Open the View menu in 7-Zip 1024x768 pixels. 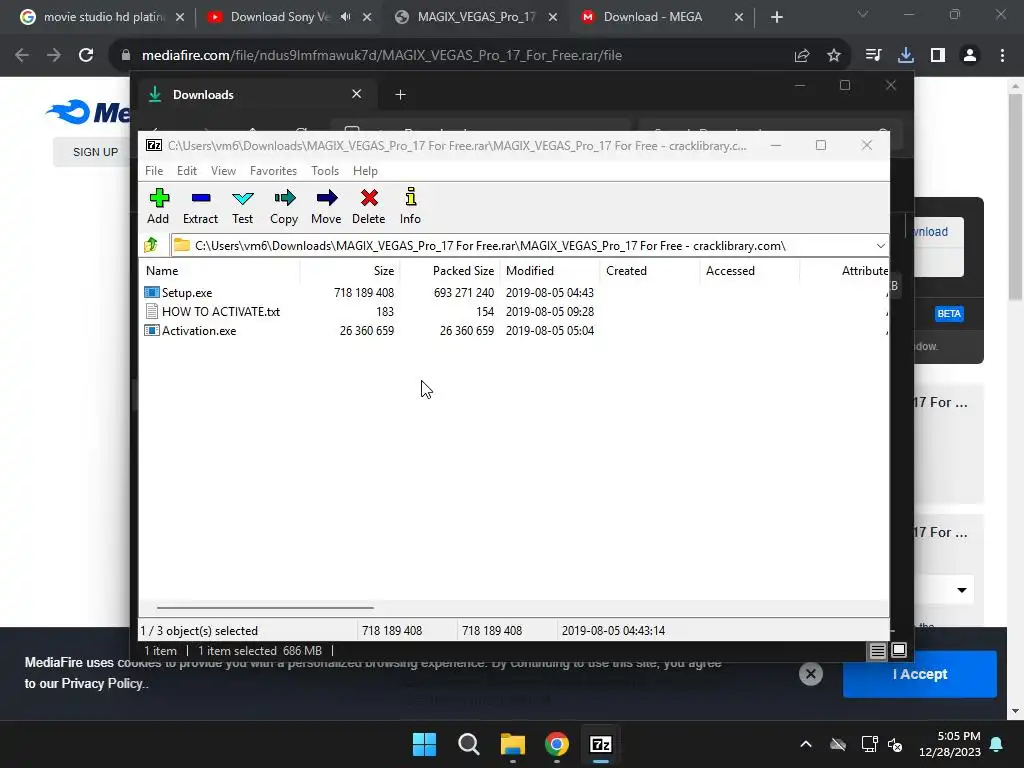click(x=223, y=170)
